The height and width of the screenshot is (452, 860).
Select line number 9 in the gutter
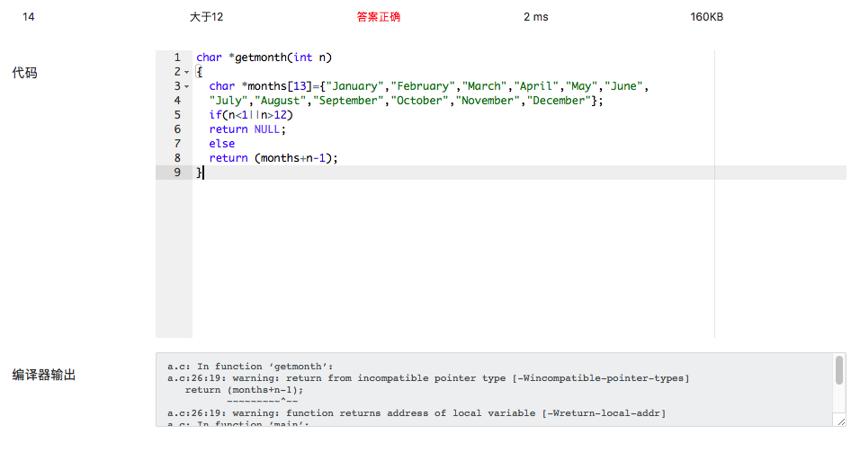click(177, 172)
